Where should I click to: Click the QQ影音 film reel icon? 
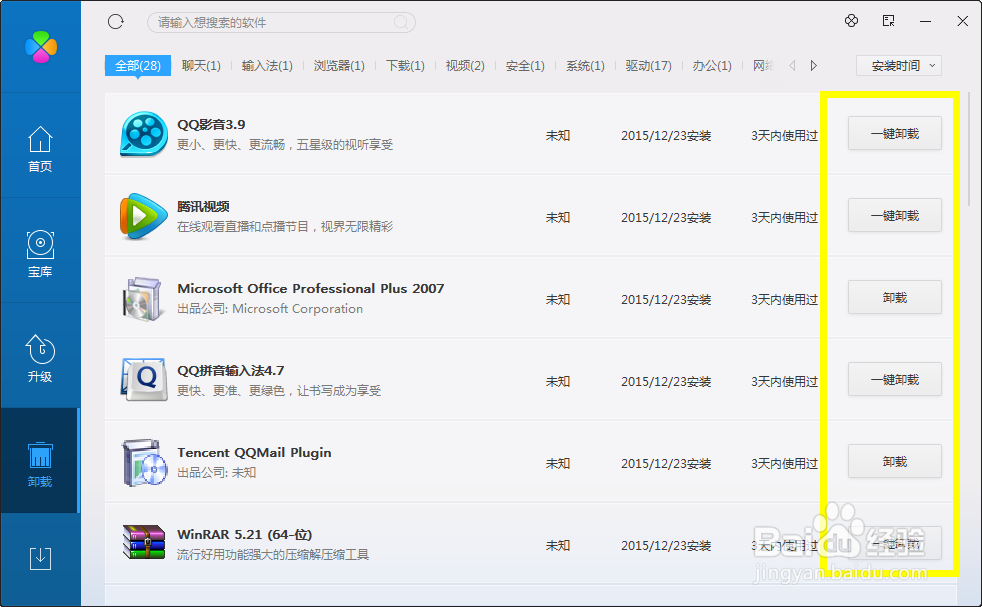[x=144, y=134]
